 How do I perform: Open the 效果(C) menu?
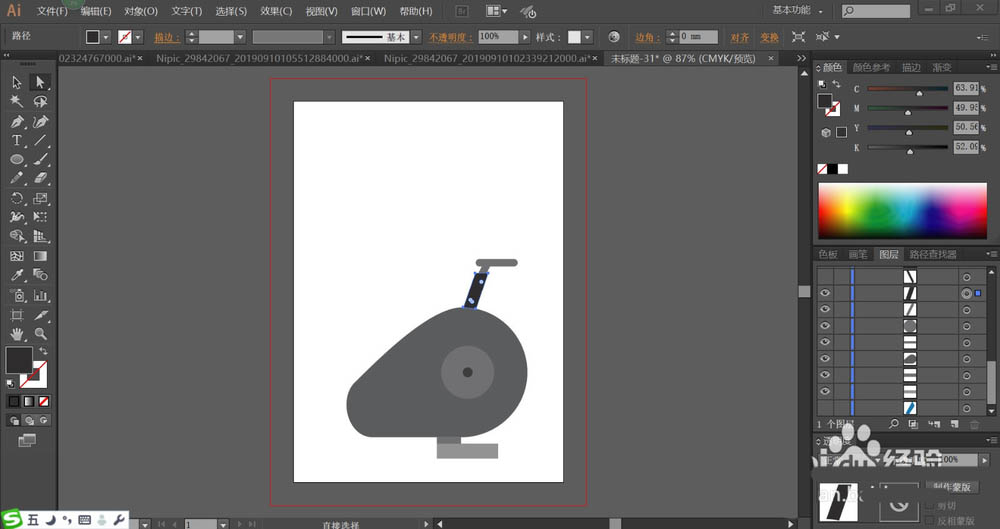pos(276,11)
